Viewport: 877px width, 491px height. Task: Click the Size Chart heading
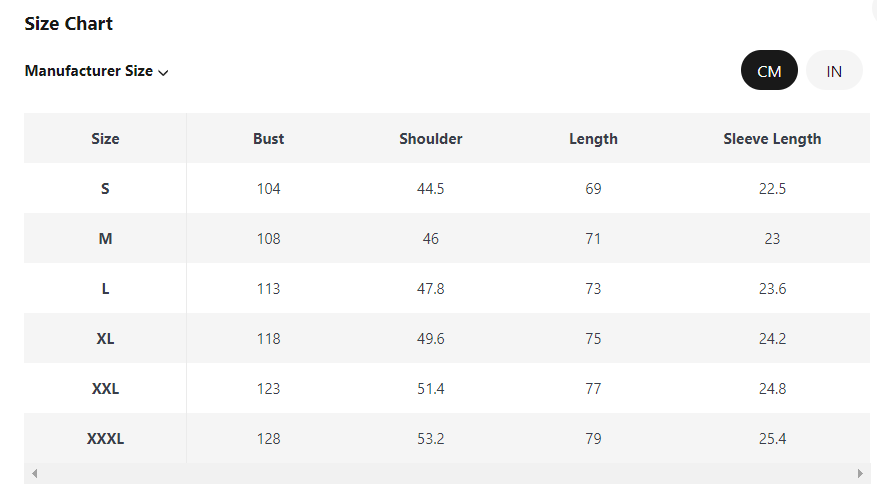coord(69,24)
